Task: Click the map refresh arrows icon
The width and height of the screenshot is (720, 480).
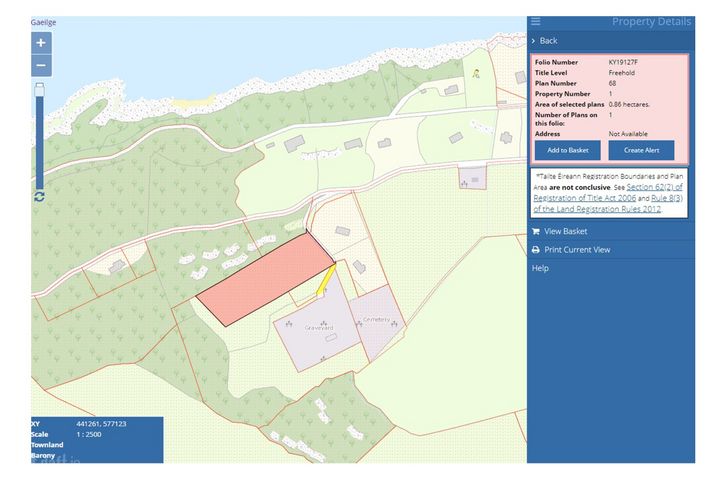Action: [39, 197]
